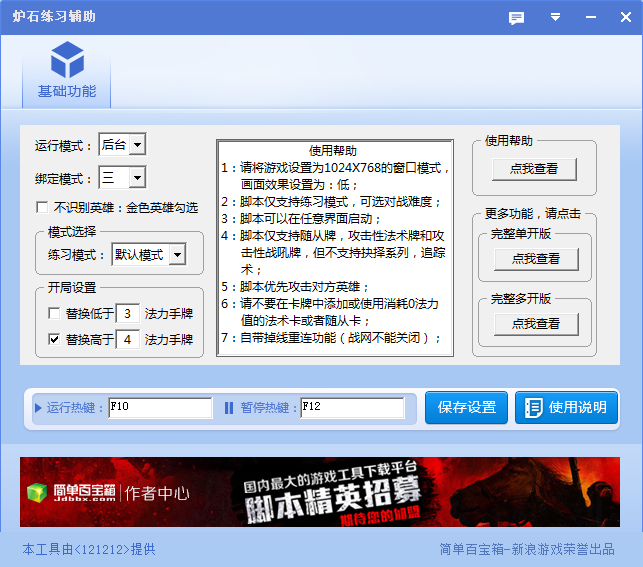
Task: Click the 简单百宝箱 green cube logo
Action: (x=37, y=493)
